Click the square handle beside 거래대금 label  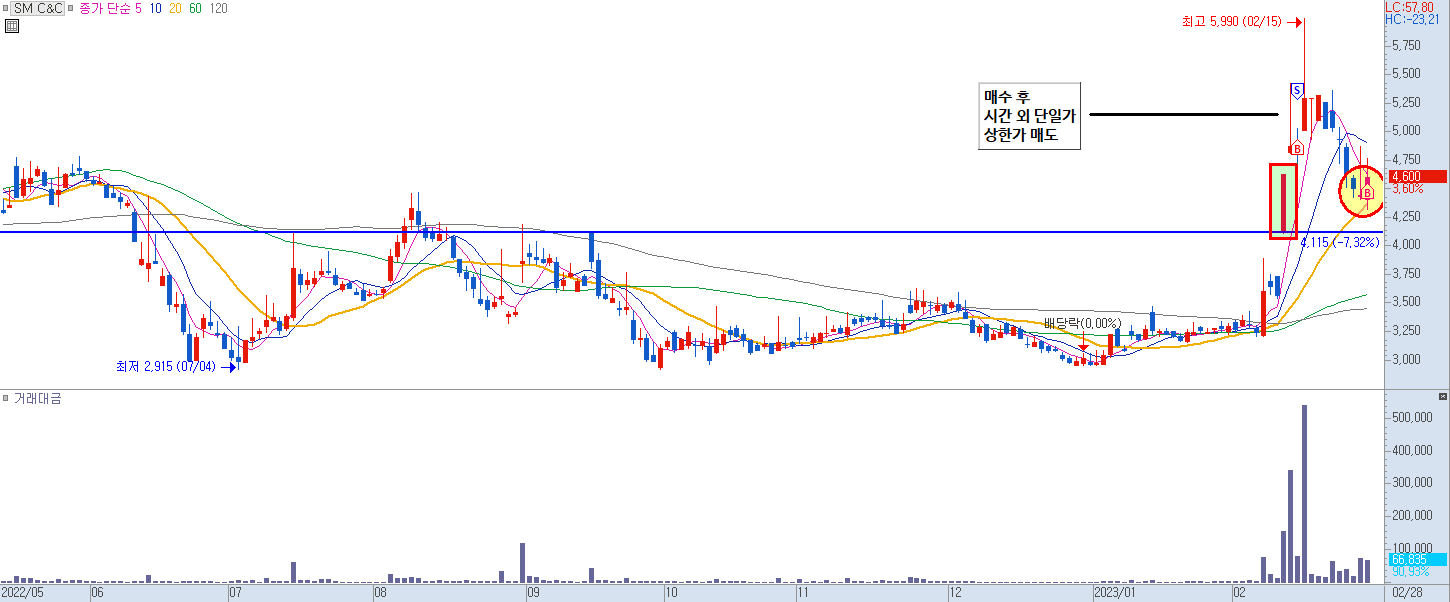[x=6, y=398]
